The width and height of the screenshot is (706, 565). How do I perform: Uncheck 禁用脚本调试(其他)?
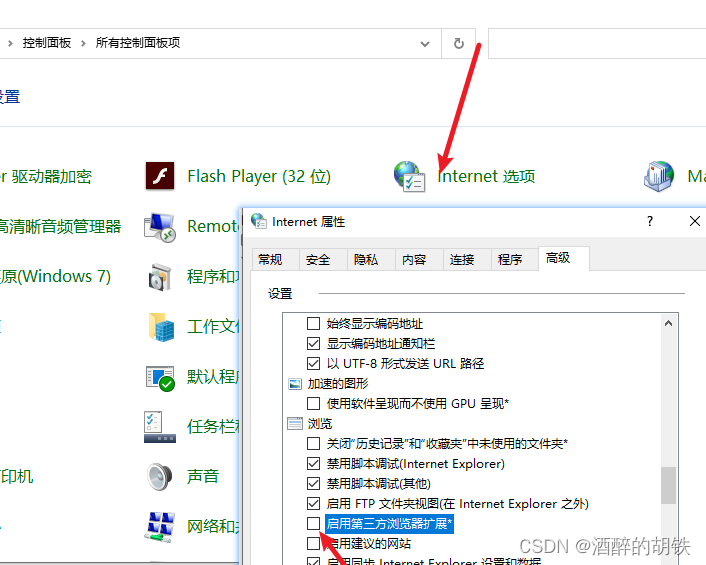coord(313,484)
